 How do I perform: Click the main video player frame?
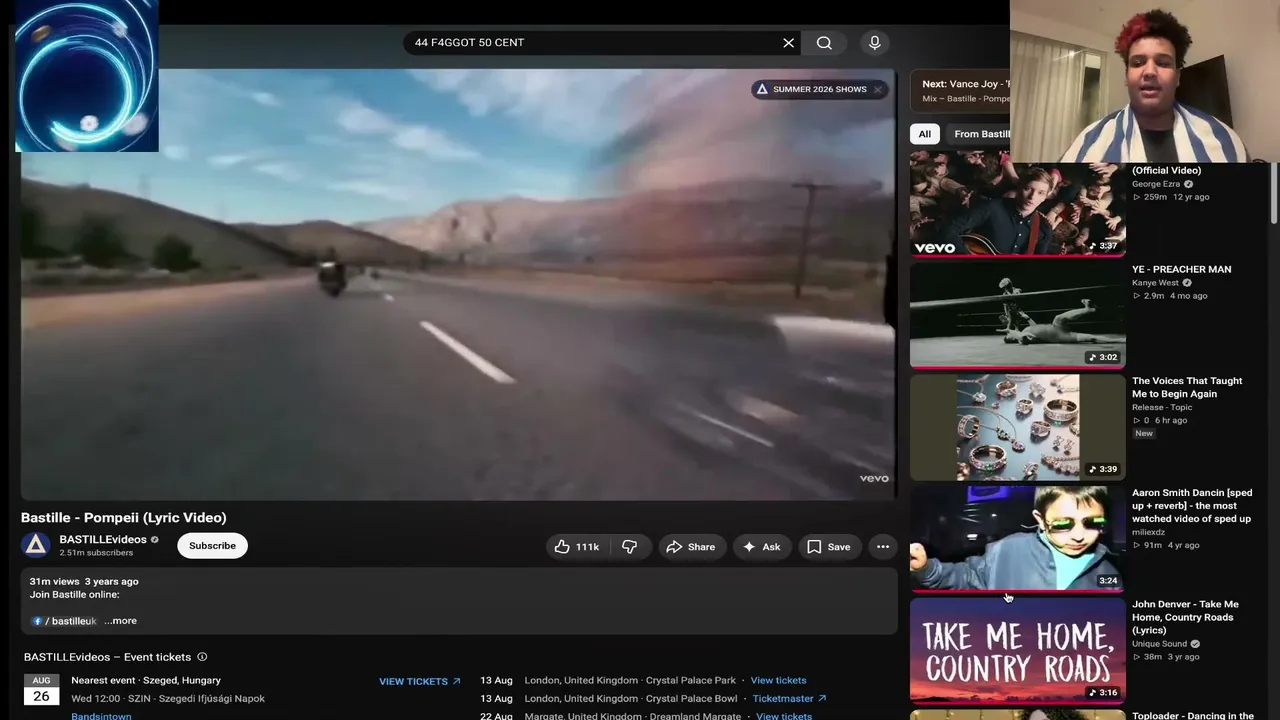point(458,284)
